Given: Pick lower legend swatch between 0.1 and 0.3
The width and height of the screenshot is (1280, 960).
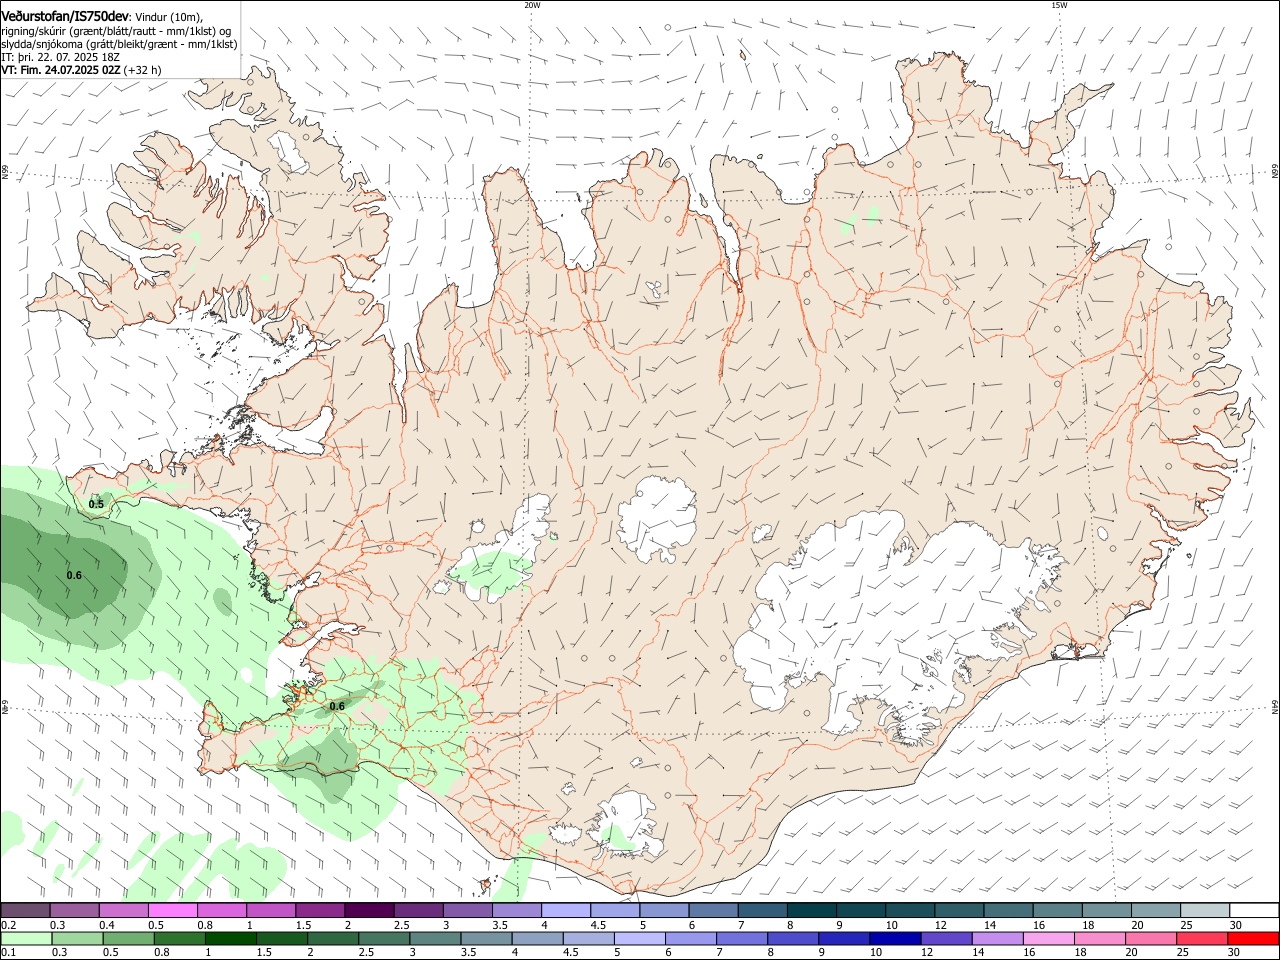Looking at the screenshot, I should tap(27, 939).
